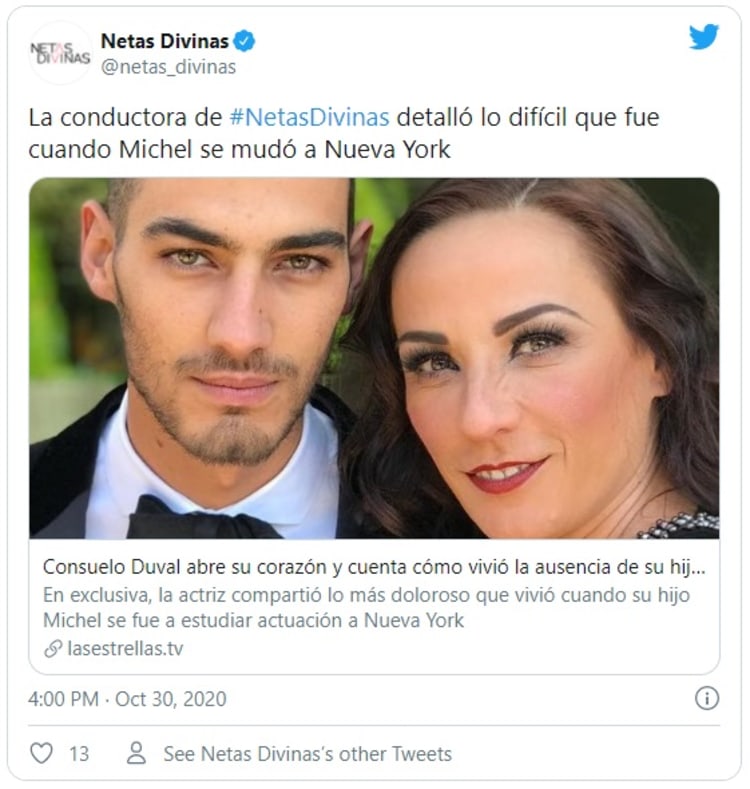Open the Netas Divinas account name

165,41
